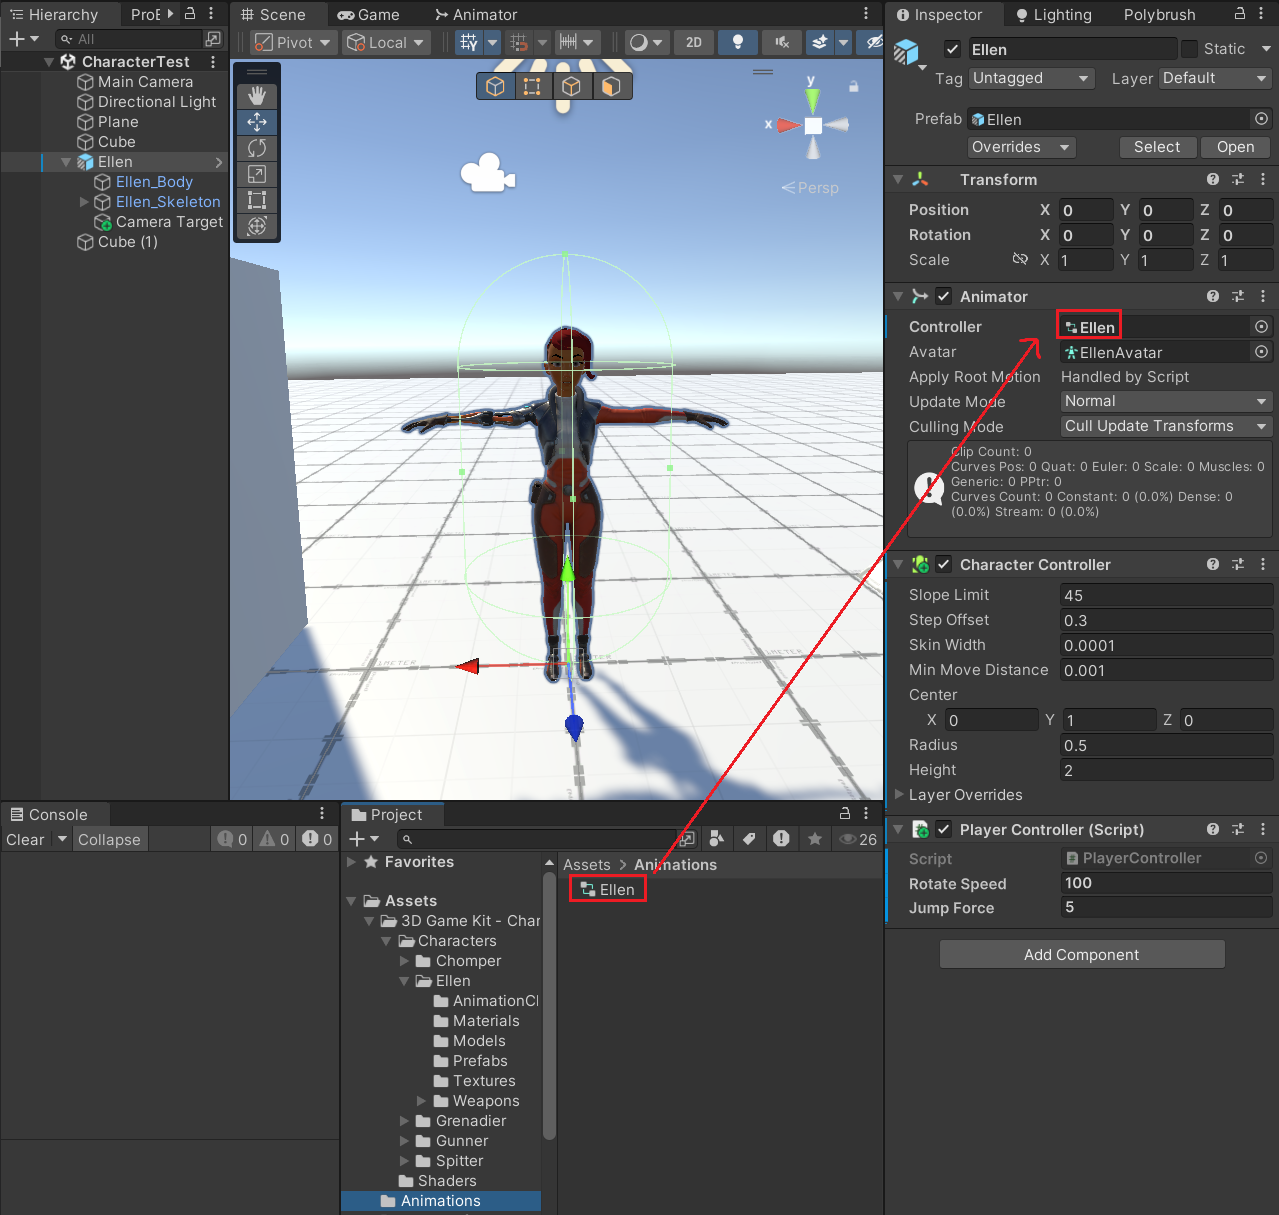Screen dimensions: 1279x1215
Task: Toggle scene lighting bulb icon
Action: click(x=738, y=42)
